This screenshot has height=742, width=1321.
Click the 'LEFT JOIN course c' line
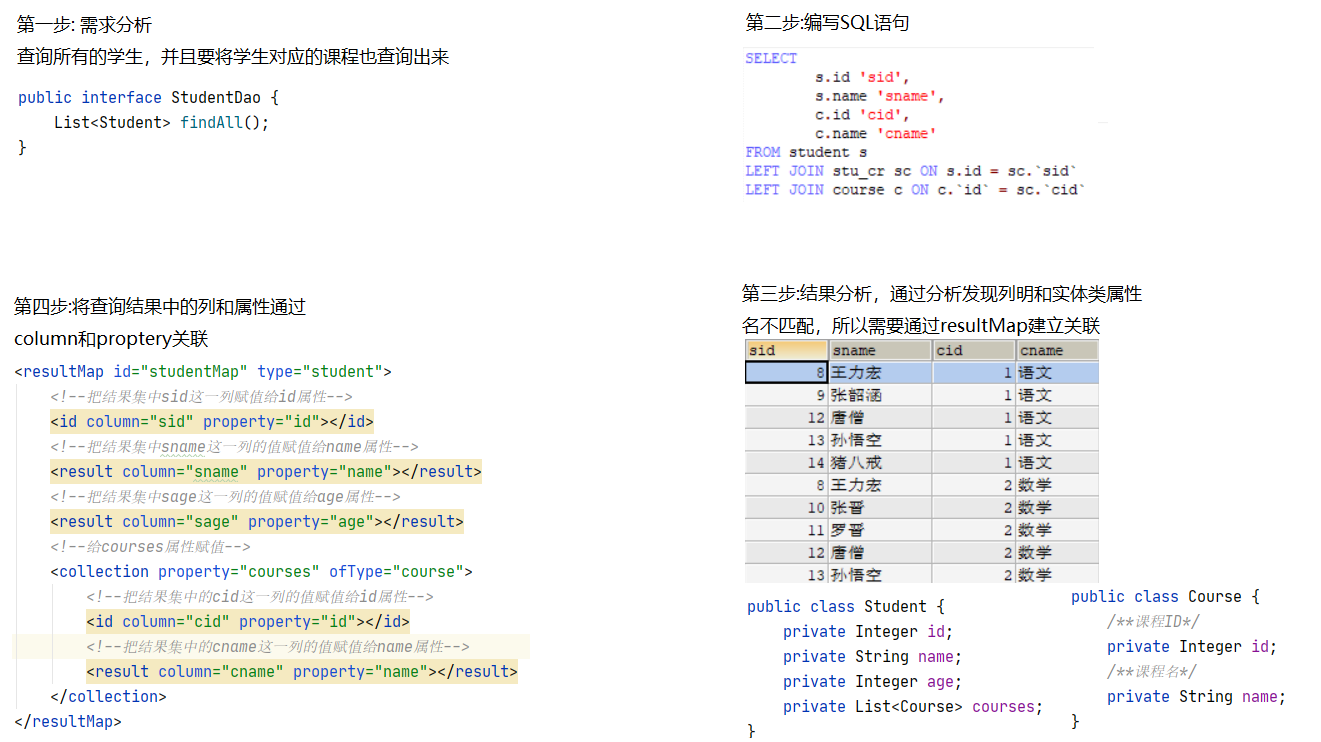point(915,189)
